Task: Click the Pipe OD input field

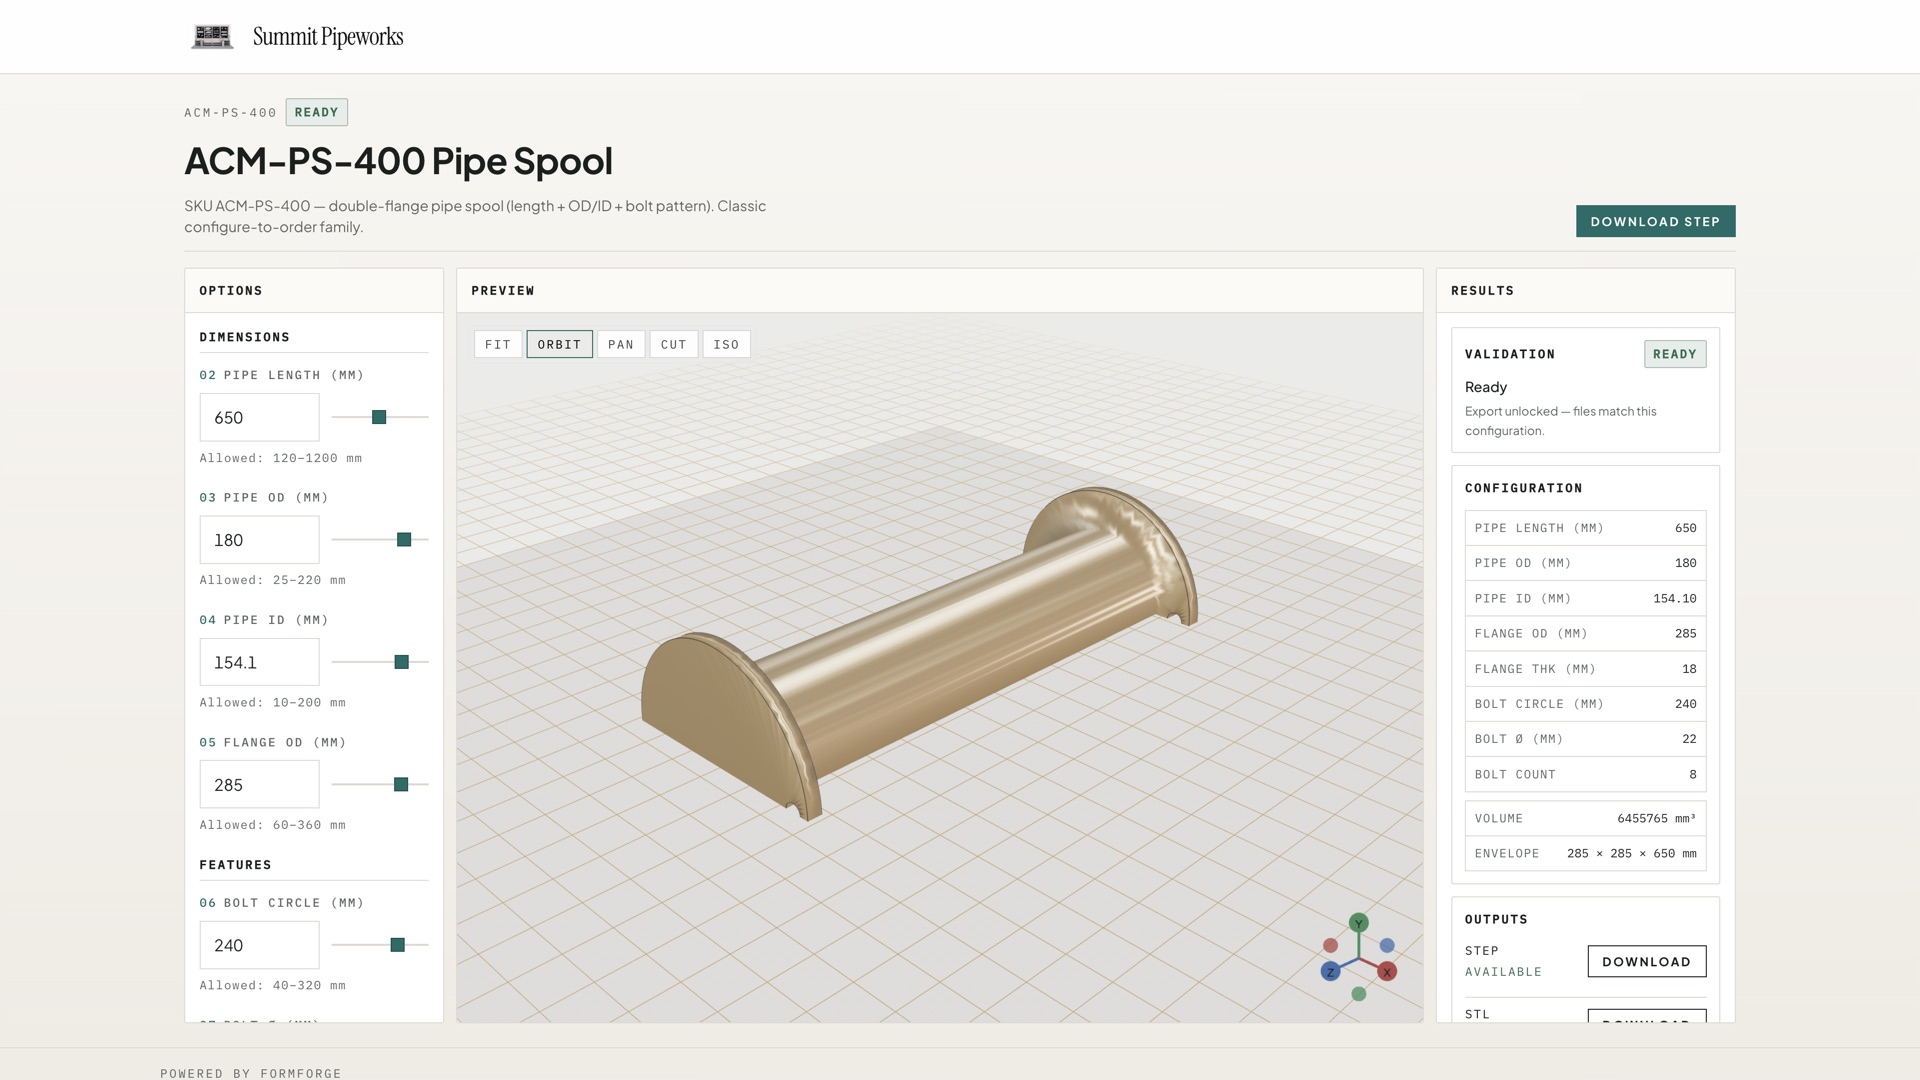Action: [259, 540]
